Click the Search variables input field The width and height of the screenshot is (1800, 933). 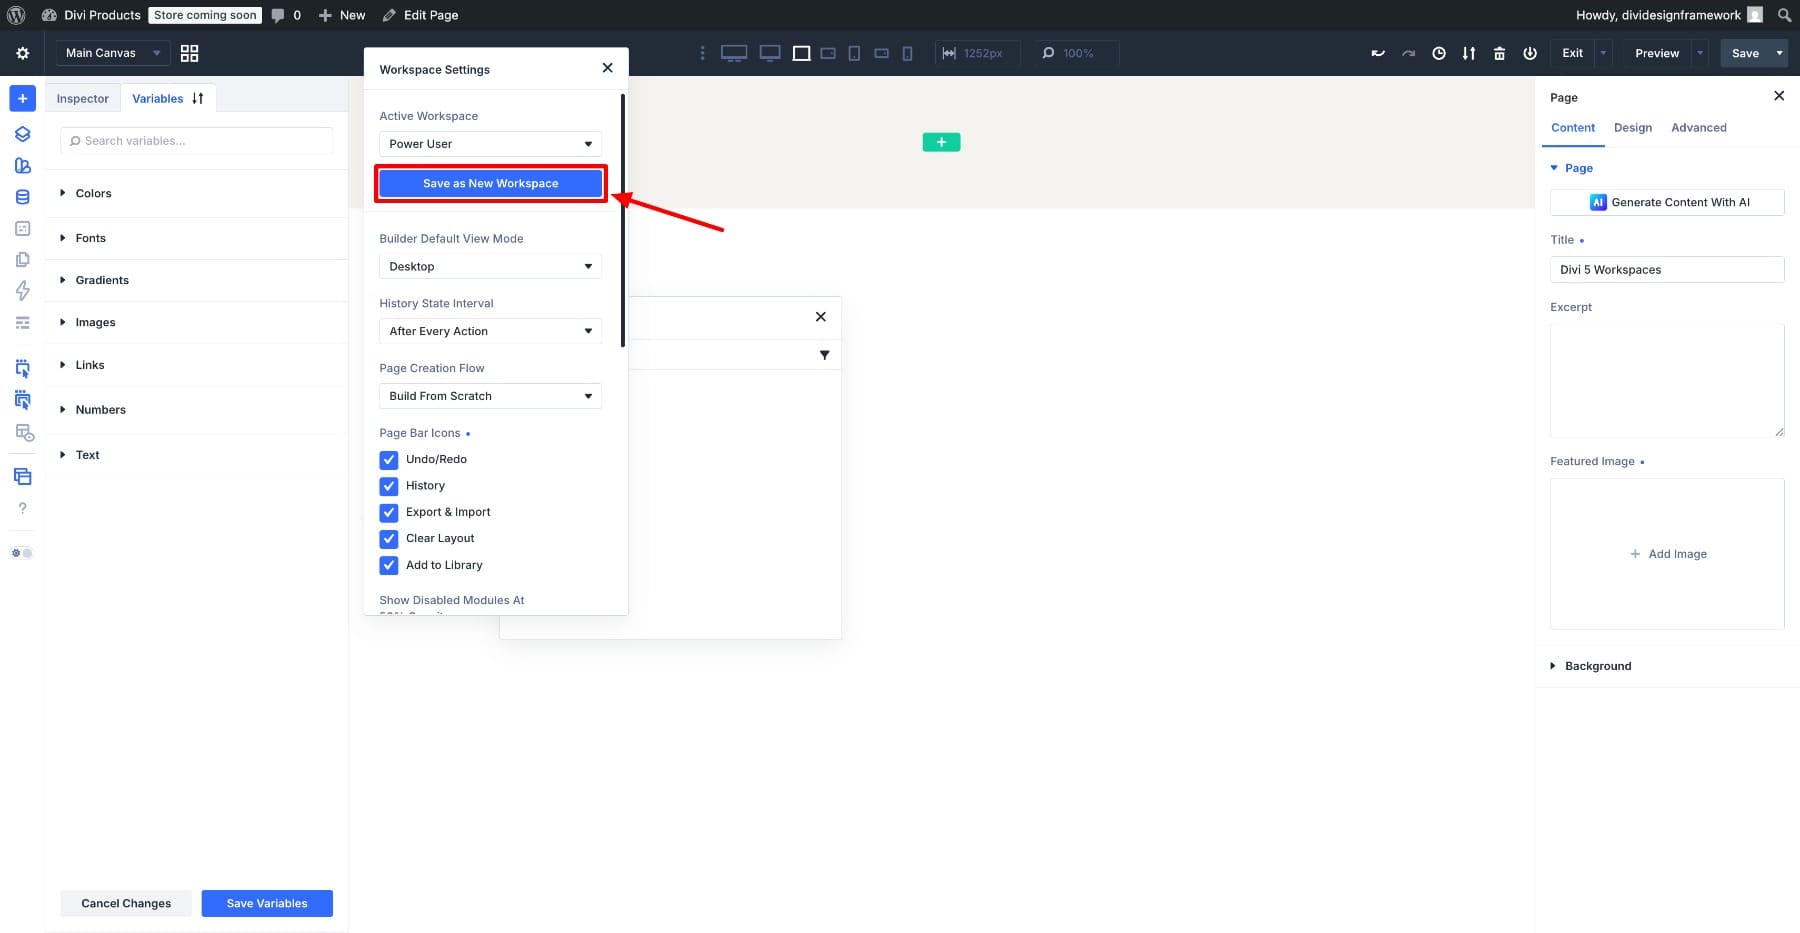196,141
